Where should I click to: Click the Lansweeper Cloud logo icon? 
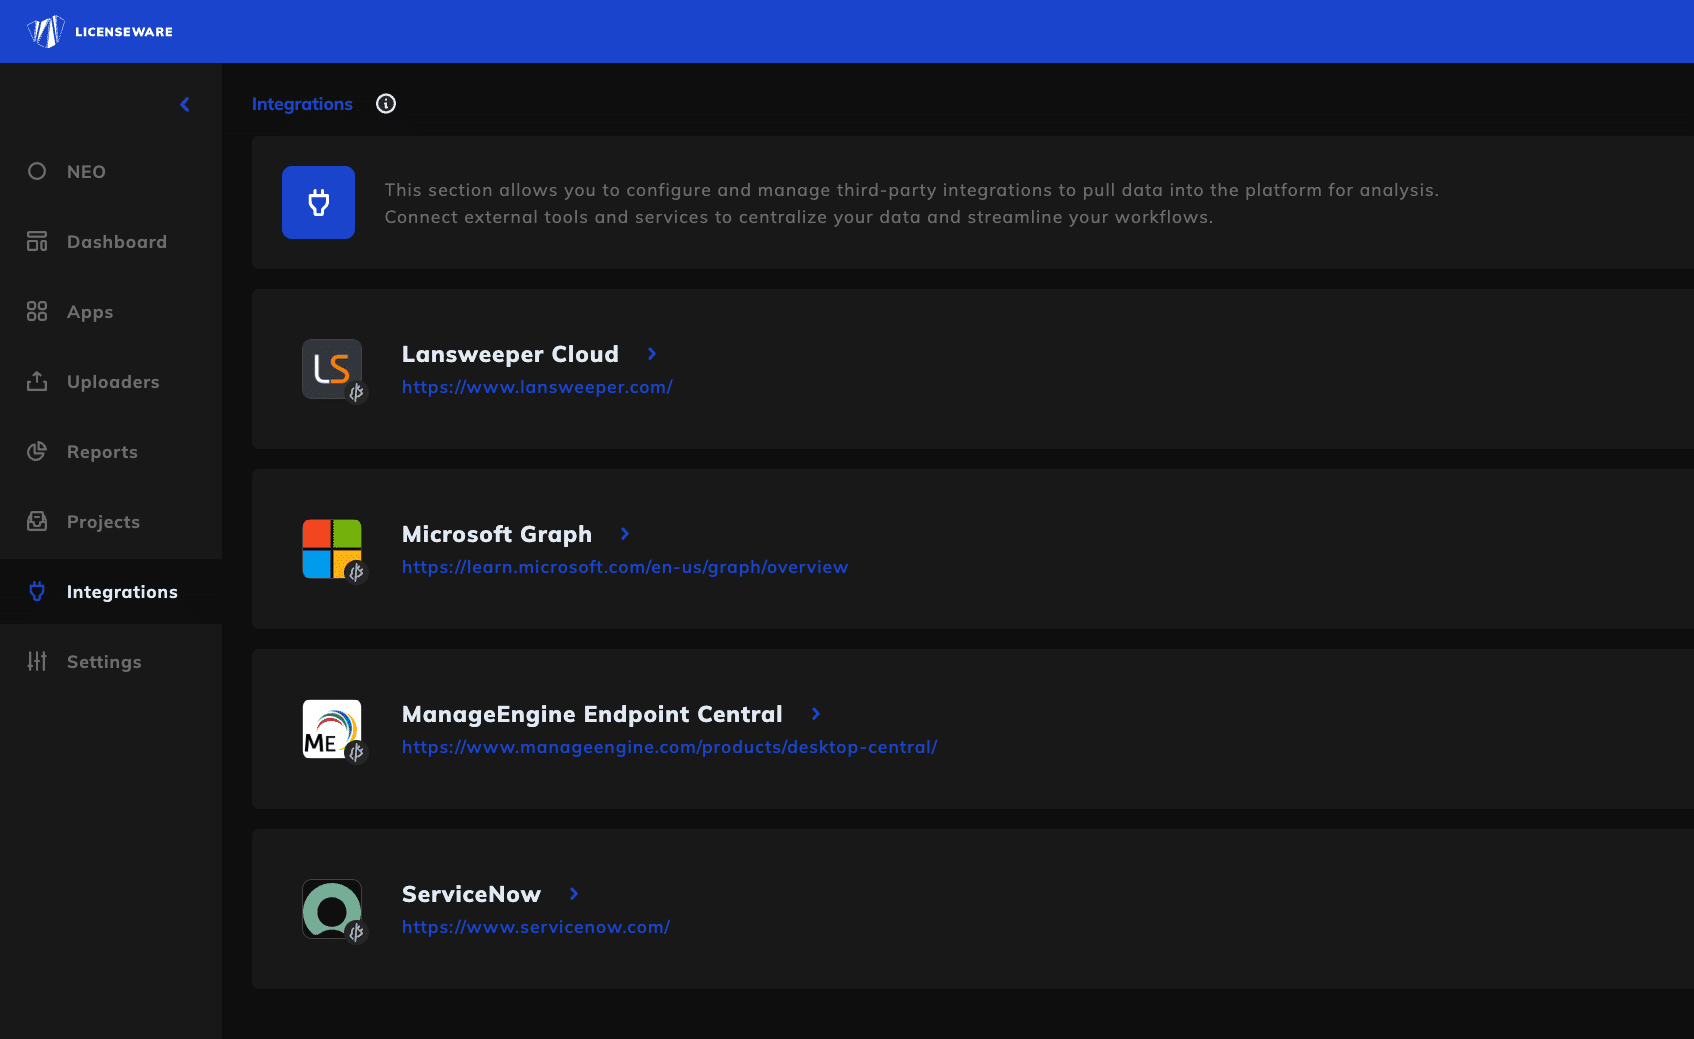point(332,369)
